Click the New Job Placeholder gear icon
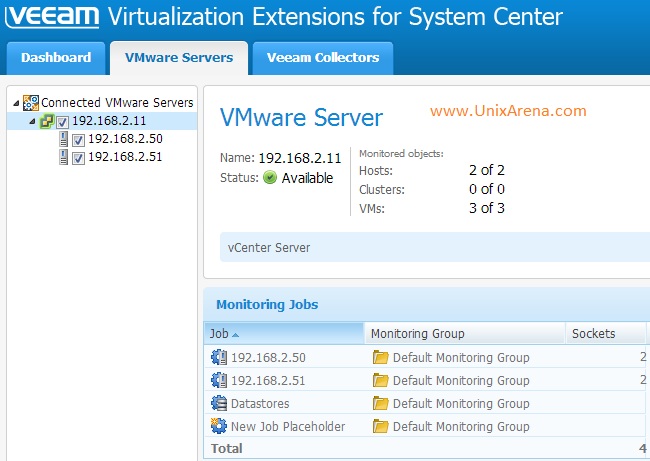Image resolution: width=650 pixels, height=461 pixels. point(218,426)
